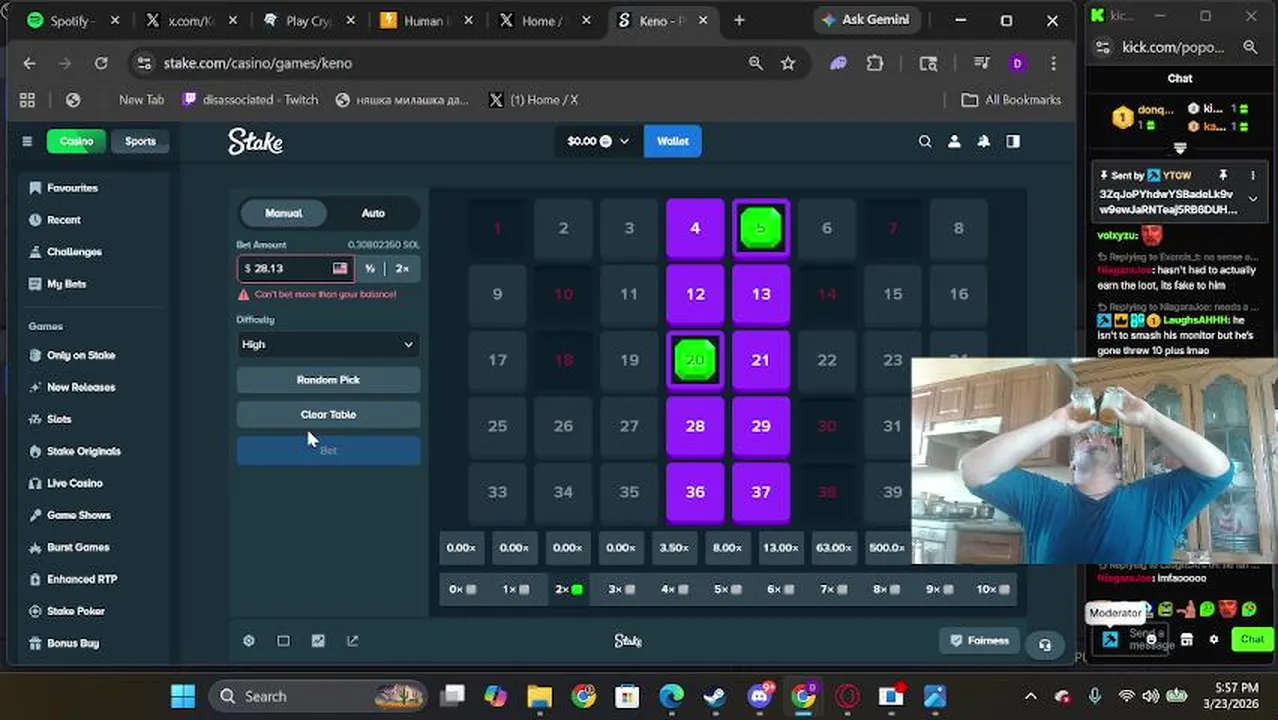The width and height of the screenshot is (1278, 720).
Task: Expand the Kick pinned message chevron
Action: [x=1253, y=199]
